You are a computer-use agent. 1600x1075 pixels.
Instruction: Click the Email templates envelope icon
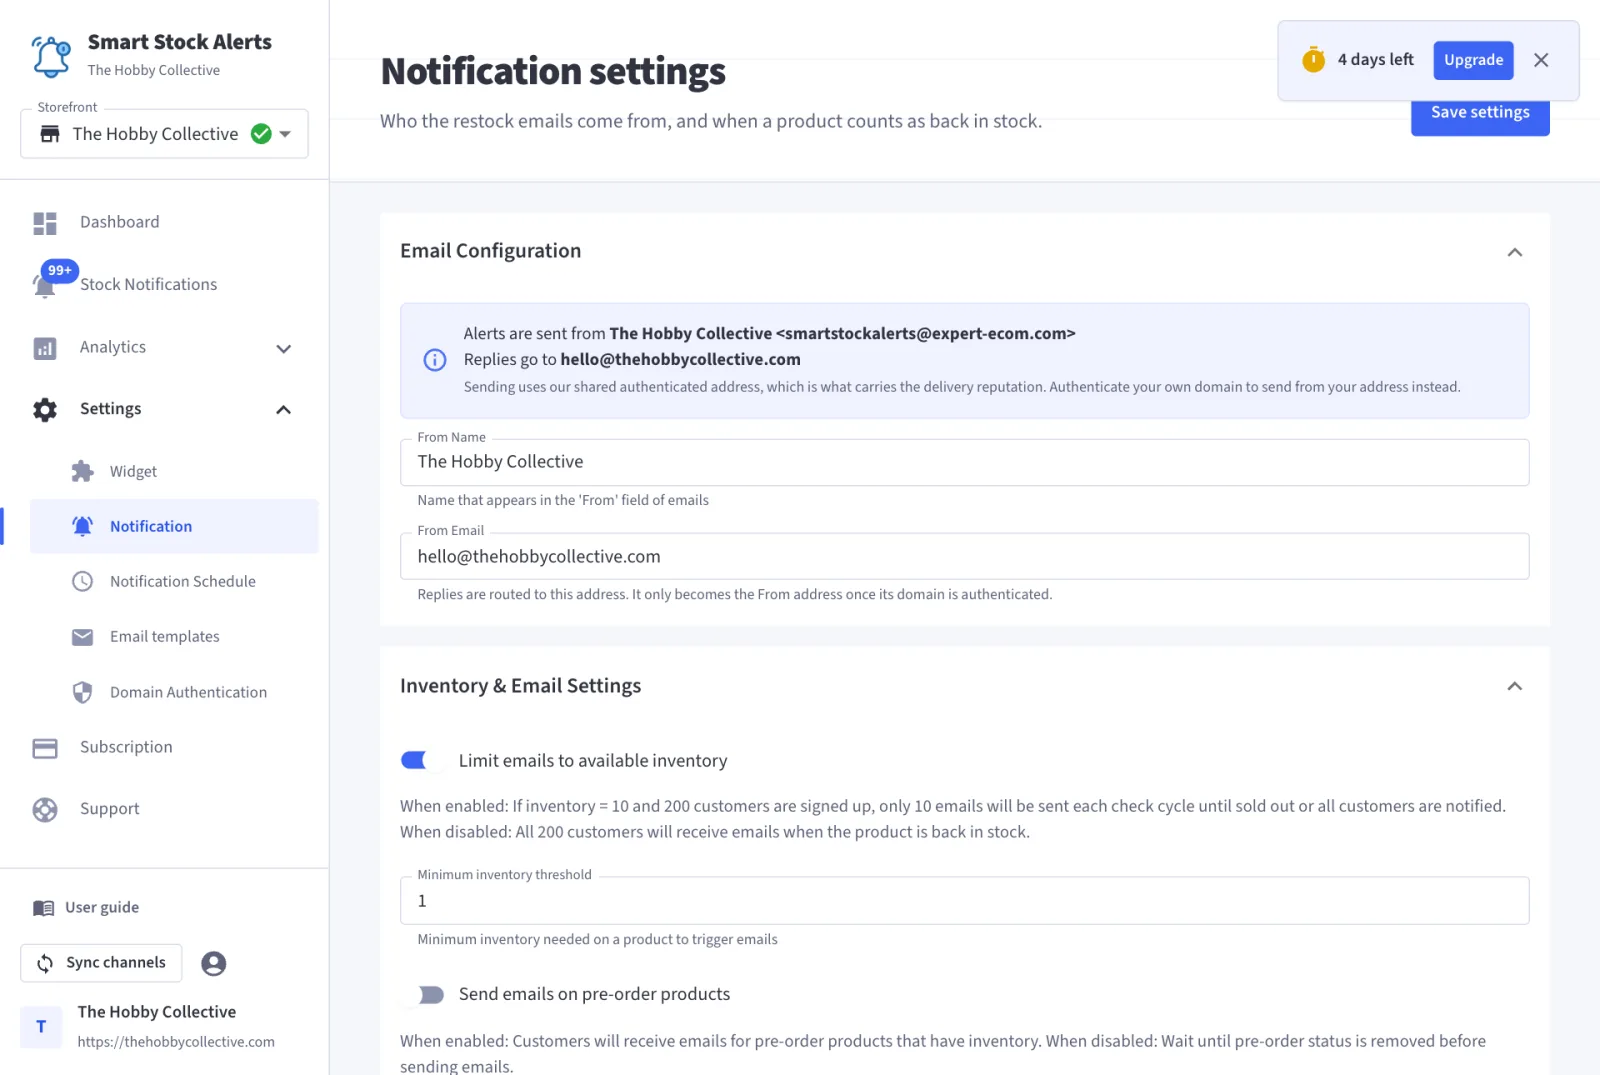pos(83,637)
